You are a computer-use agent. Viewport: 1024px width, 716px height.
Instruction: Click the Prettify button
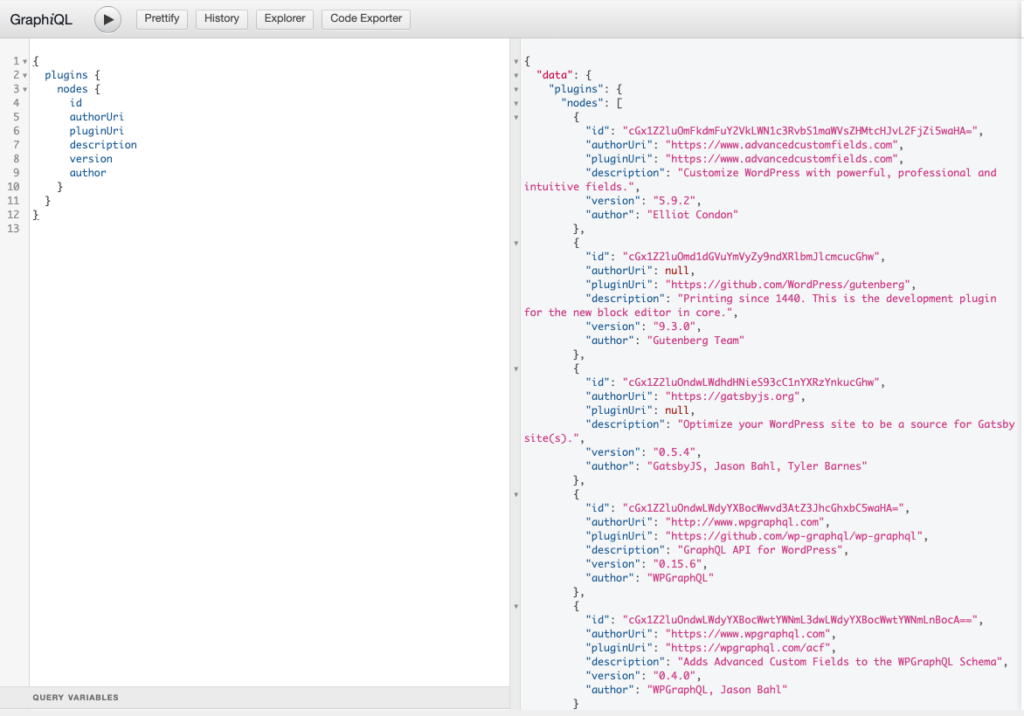click(x=162, y=19)
